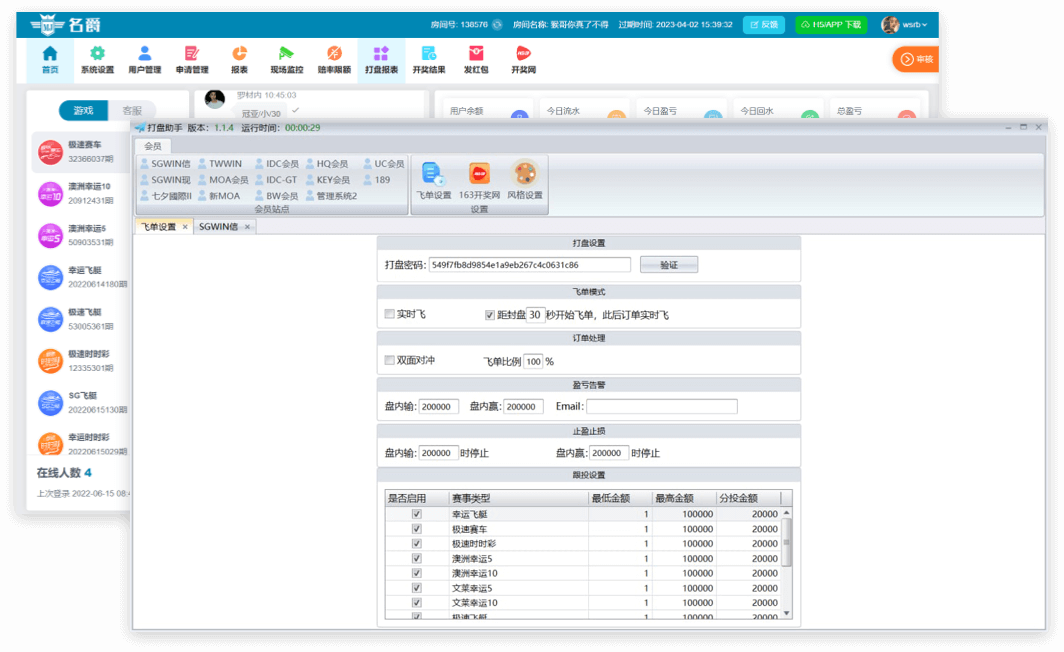
Task: Open the 报表 reports icon
Action: tap(239, 60)
